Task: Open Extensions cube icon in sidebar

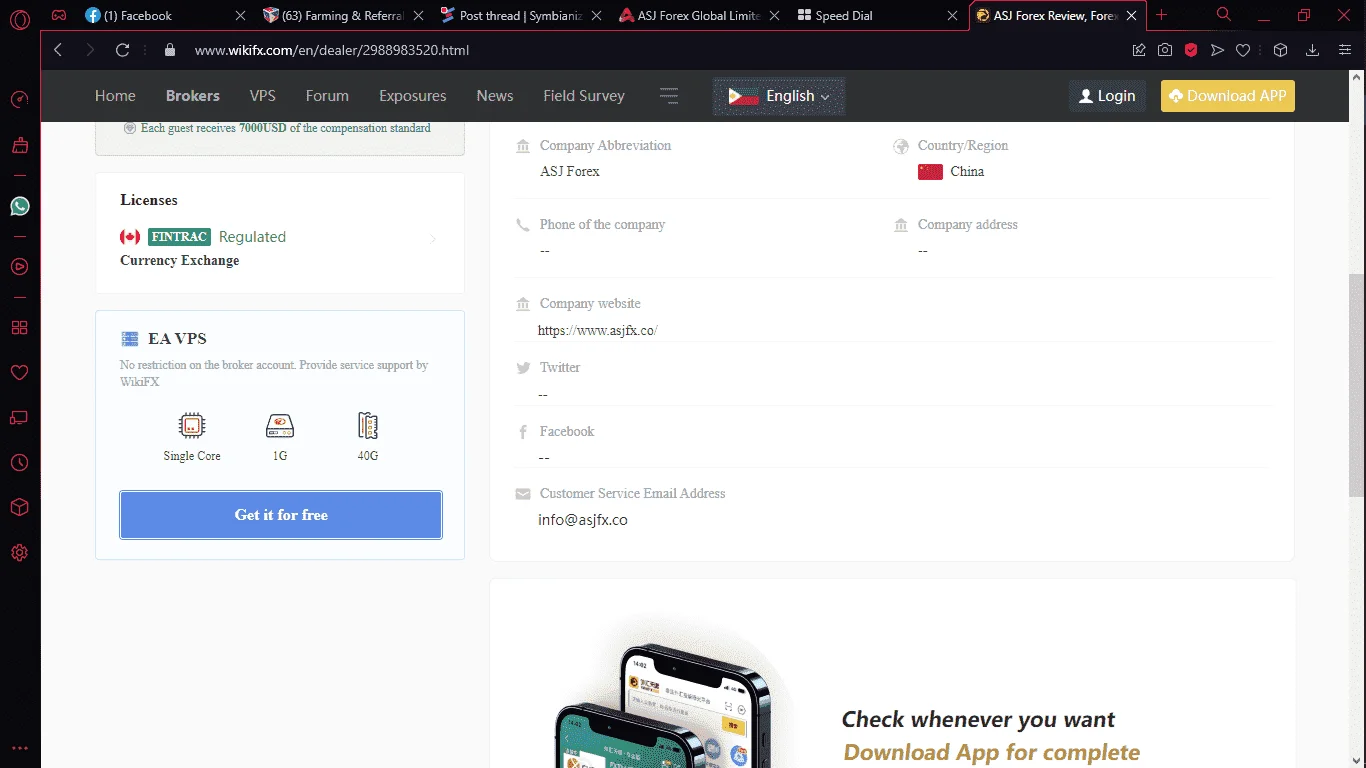Action: pos(19,508)
